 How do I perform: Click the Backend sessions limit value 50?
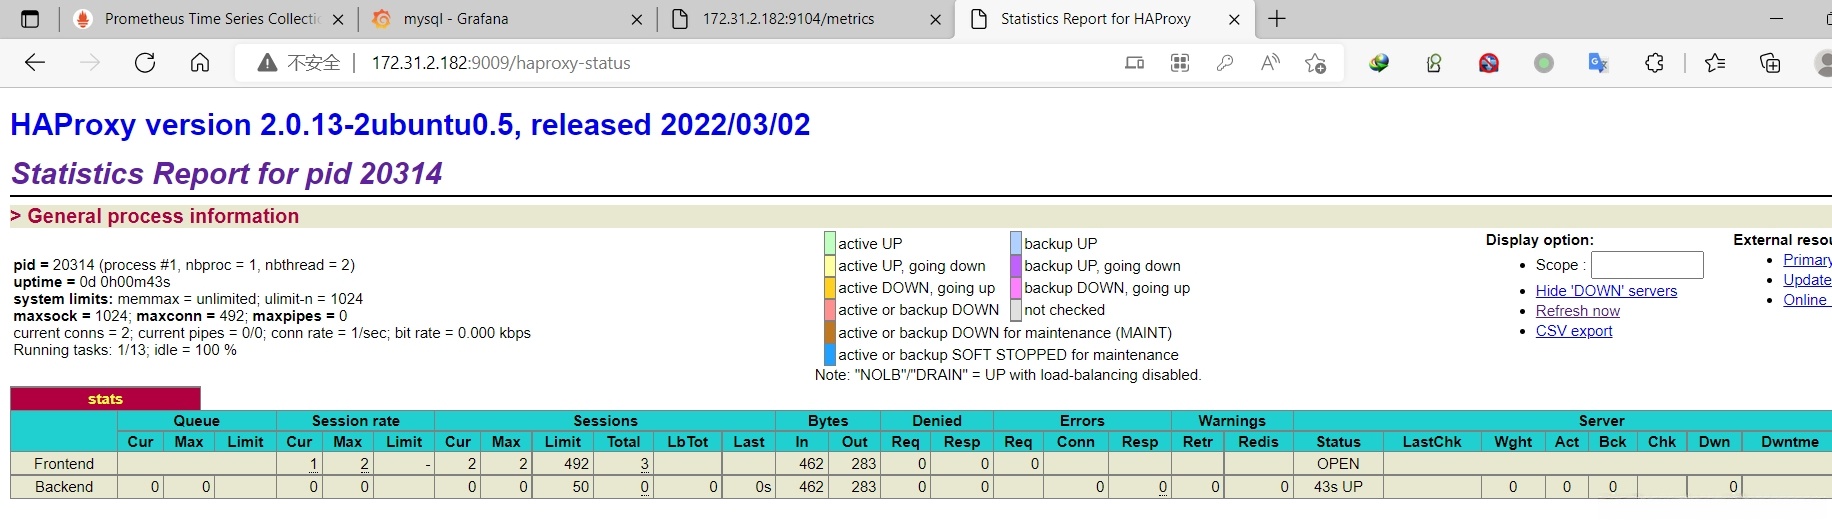pos(580,487)
